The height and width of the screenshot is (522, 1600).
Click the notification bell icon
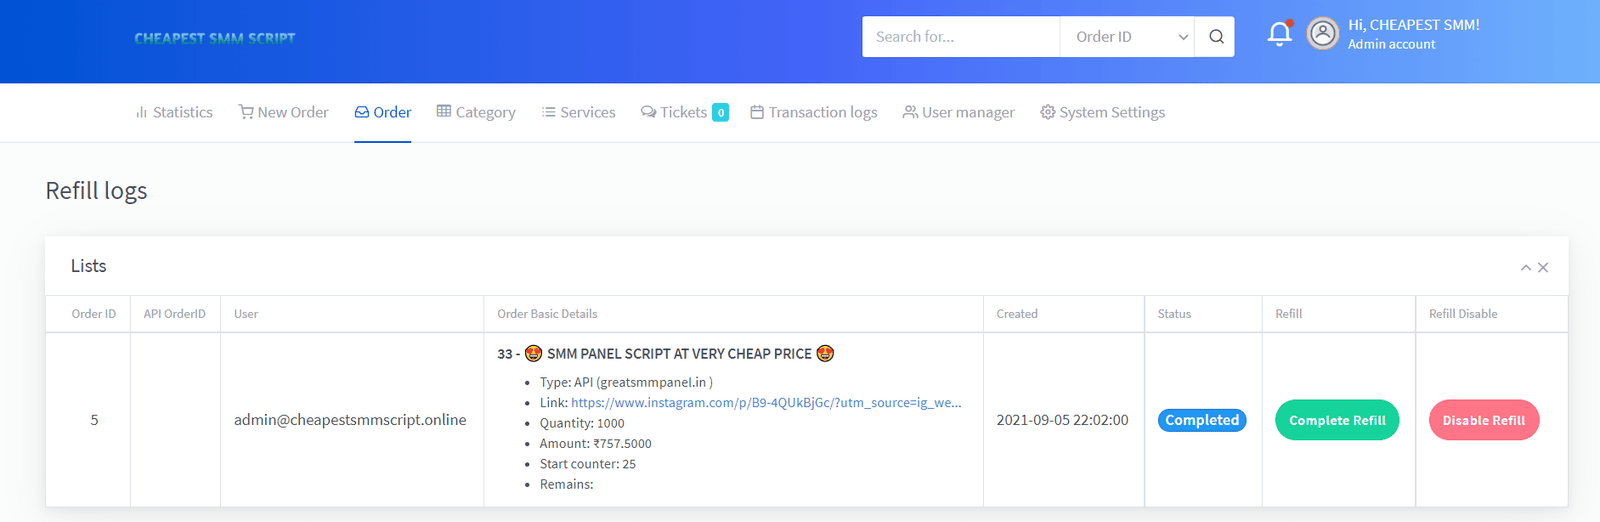tap(1279, 35)
